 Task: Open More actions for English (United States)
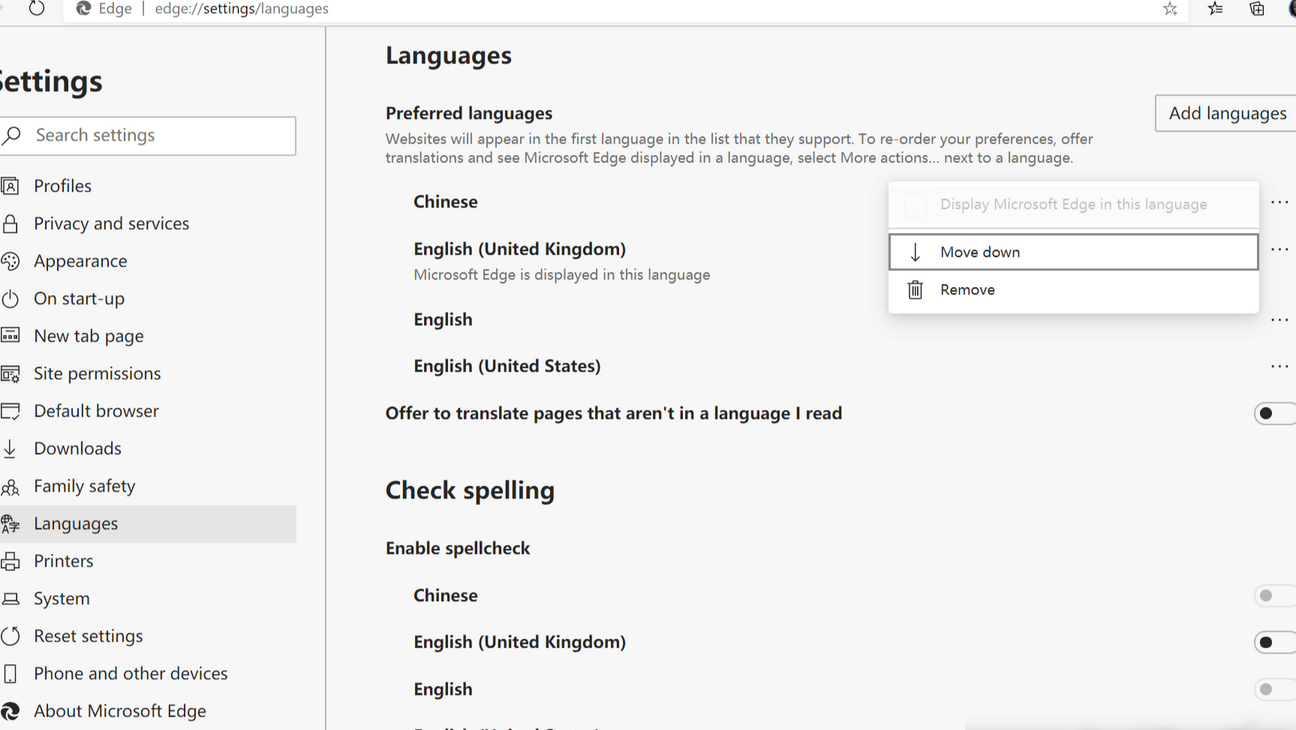pyautogui.click(x=1279, y=366)
